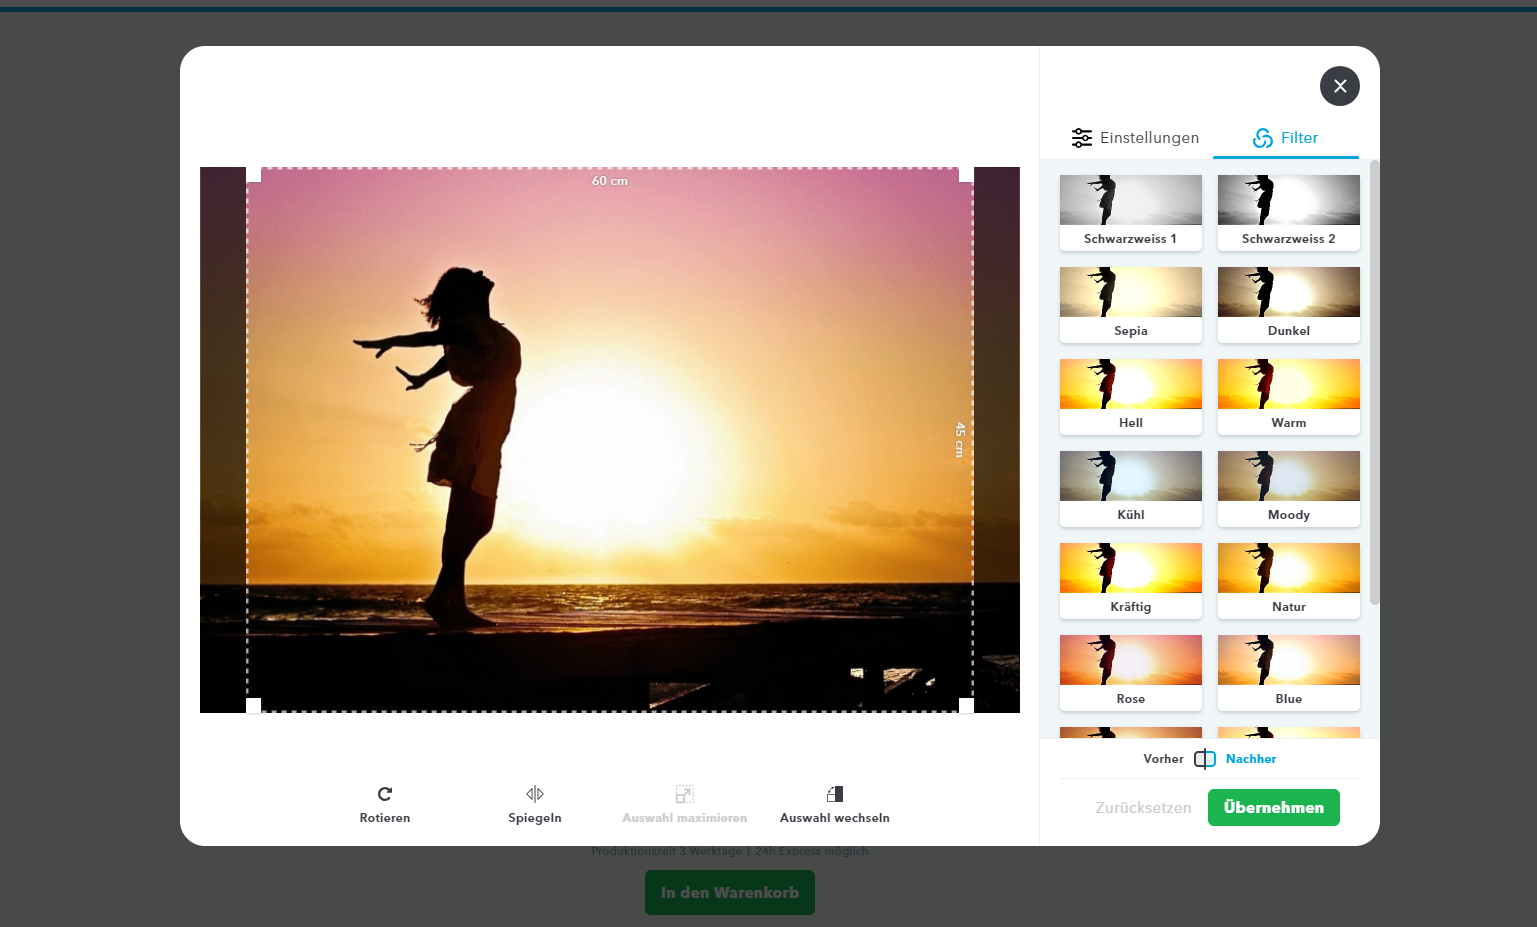Pick the Moody filter
The image size is (1537, 927).
(1289, 487)
